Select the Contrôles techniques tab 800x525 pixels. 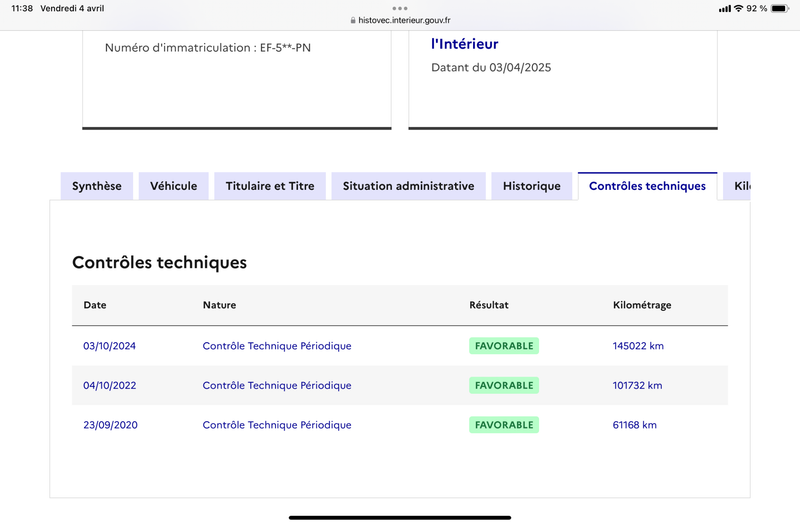tap(647, 186)
